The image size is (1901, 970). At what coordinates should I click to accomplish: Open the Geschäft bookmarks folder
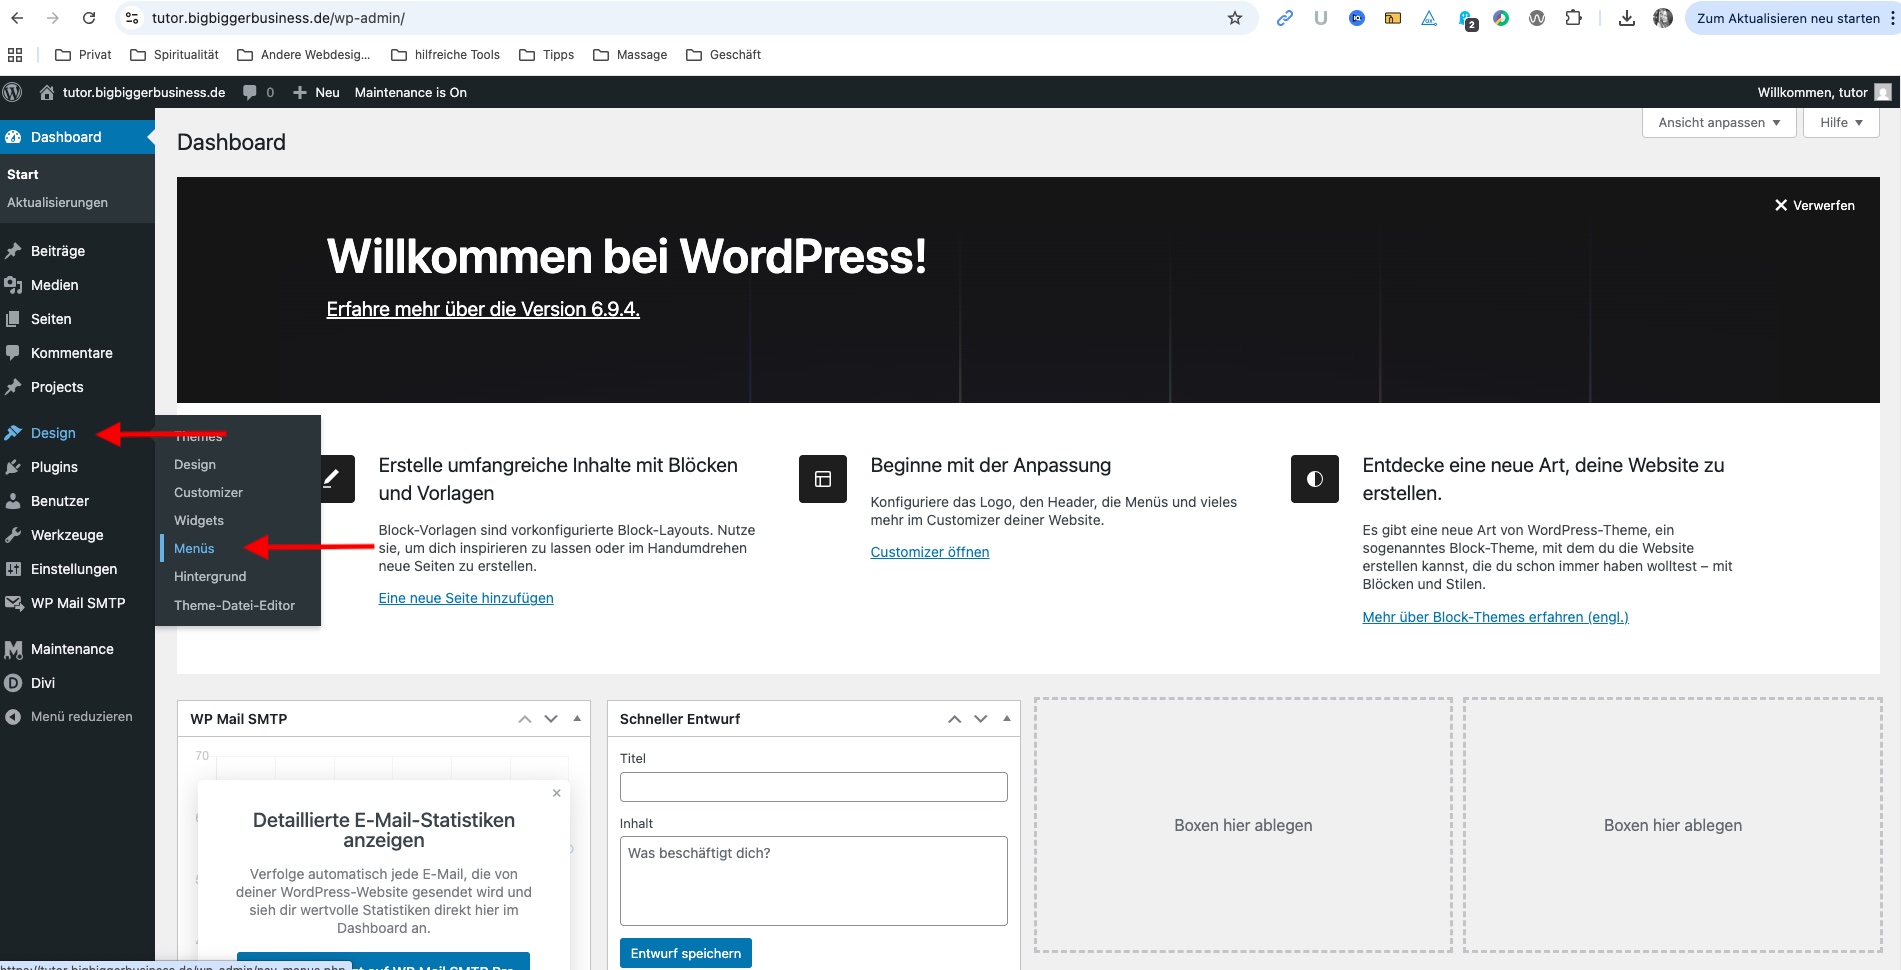[723, 55]
